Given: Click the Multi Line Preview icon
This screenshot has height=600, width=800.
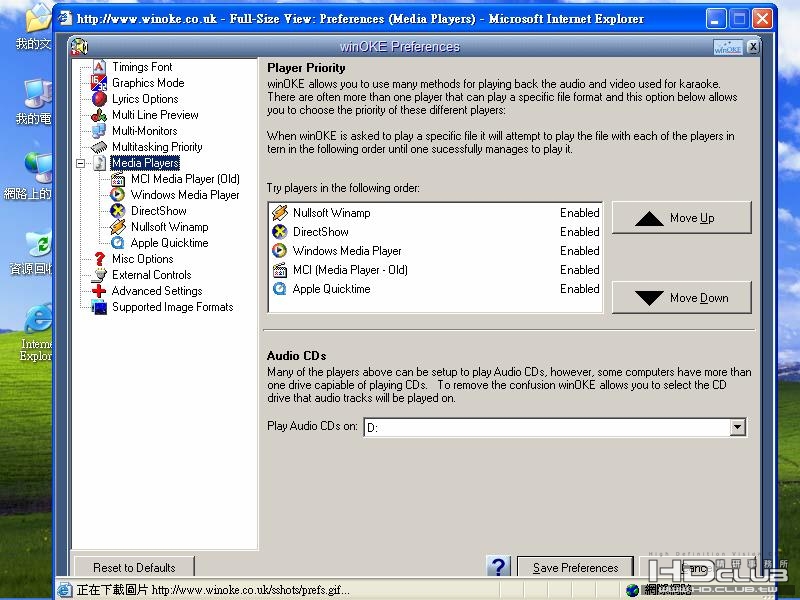Looking at the screenshot, I should 98,115.
